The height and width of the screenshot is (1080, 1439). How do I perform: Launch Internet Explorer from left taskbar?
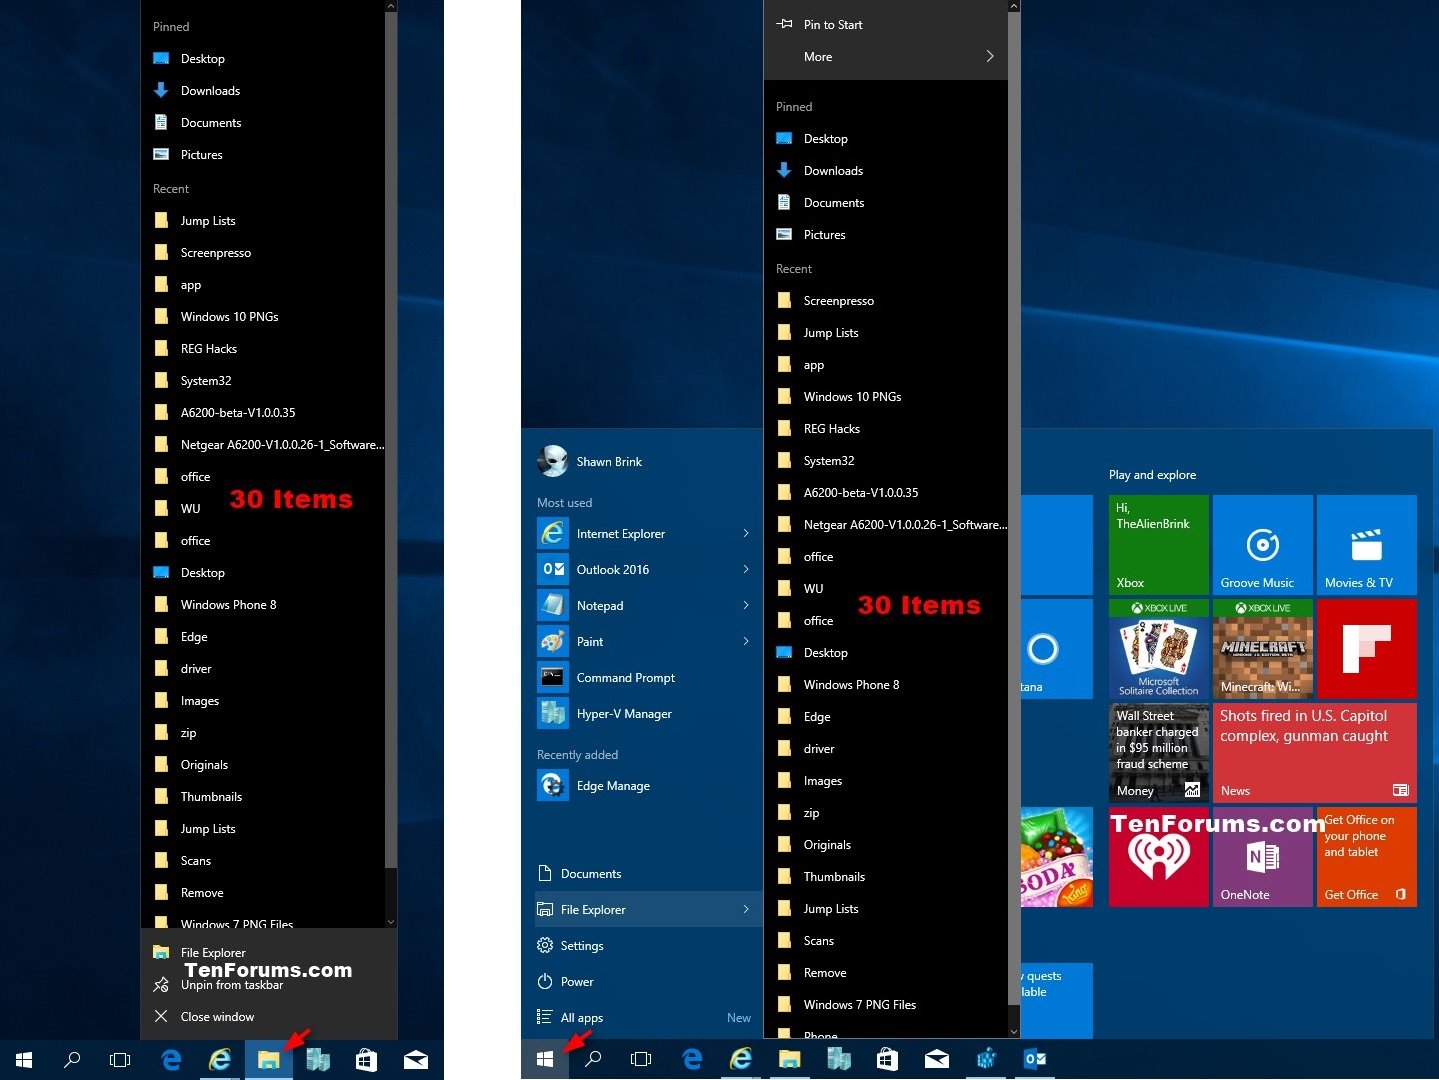pyautogui.click(x=220, y=1060)
